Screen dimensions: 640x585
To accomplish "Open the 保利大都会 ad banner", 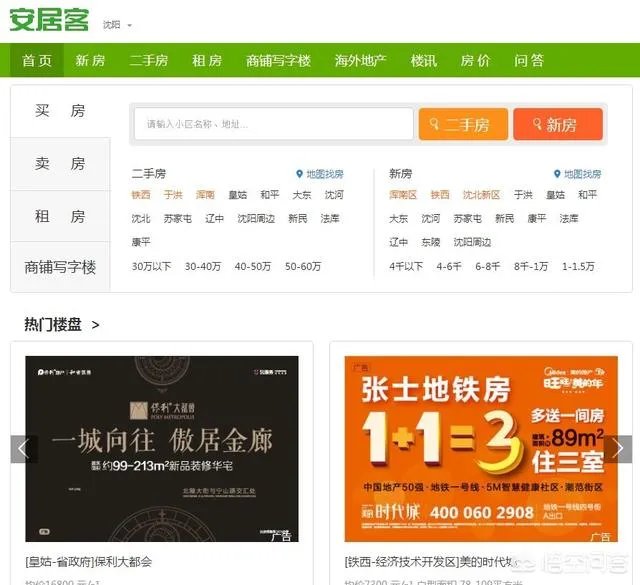I will click(162, 449).
